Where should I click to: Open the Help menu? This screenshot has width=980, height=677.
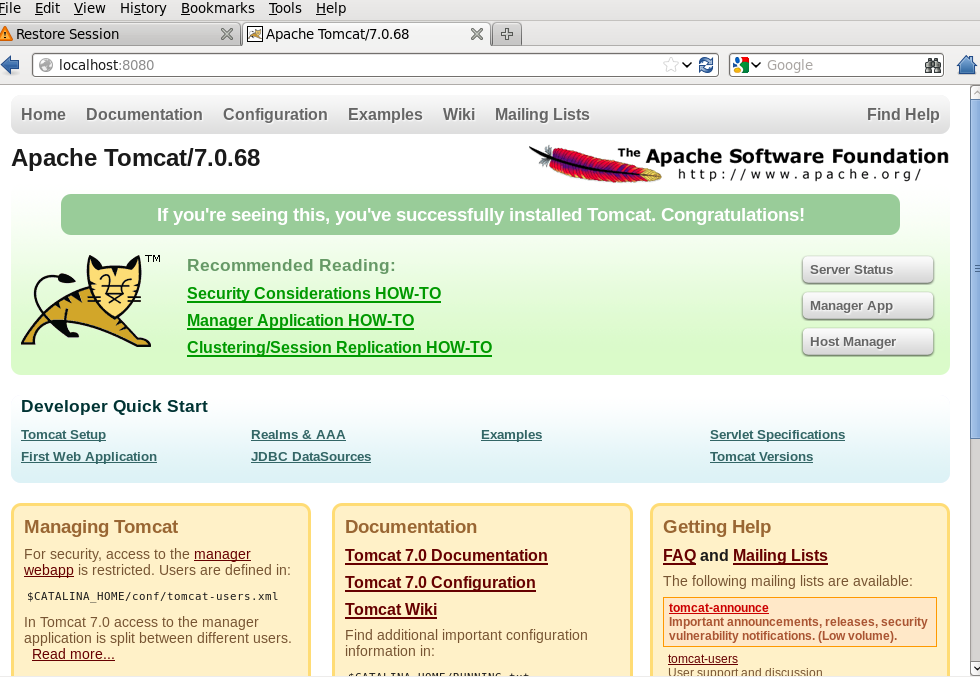tap(331, 8)
